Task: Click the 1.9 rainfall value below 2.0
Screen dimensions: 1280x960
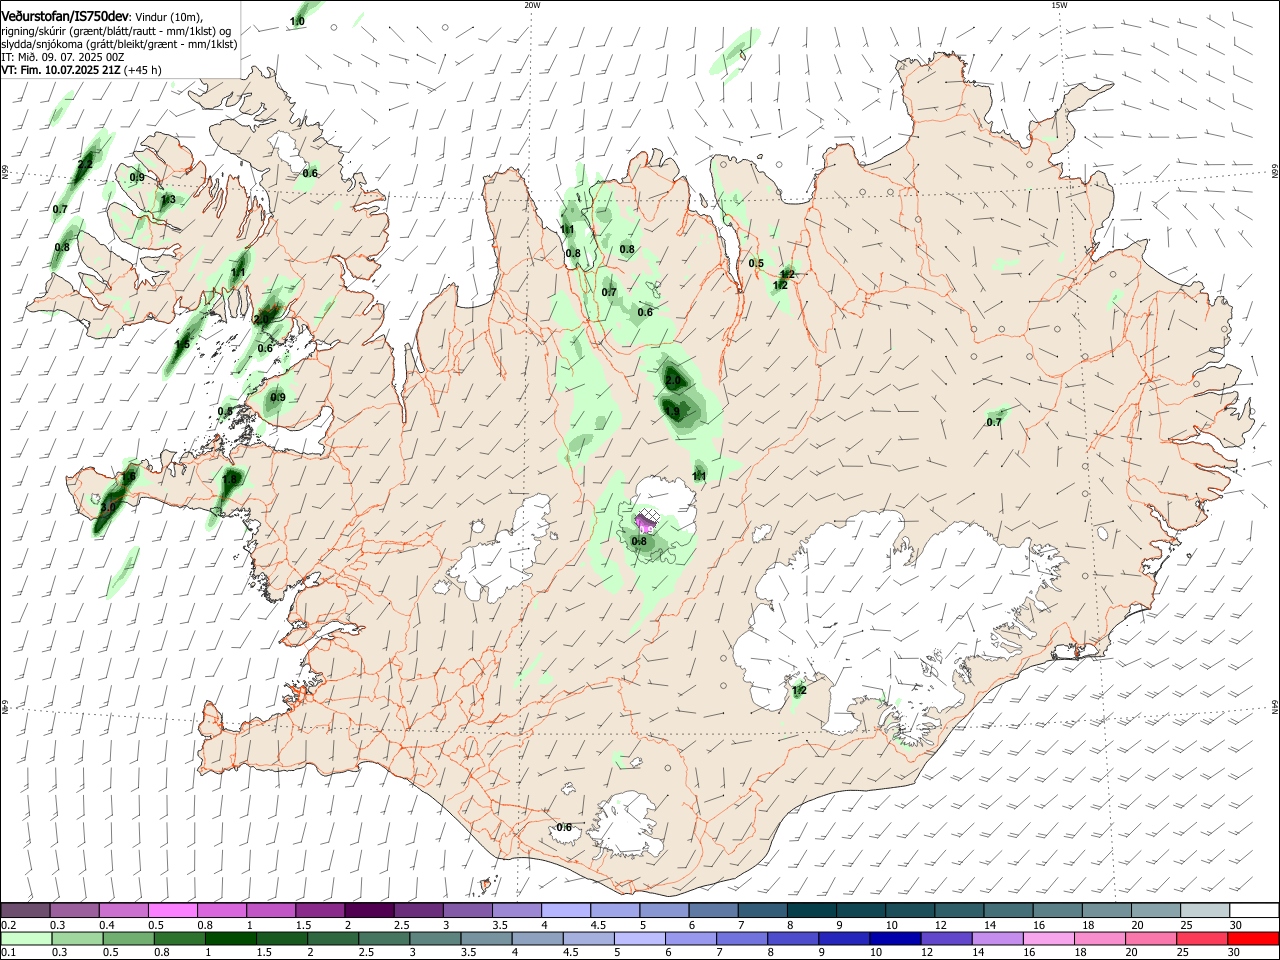Action: (672, 410)
